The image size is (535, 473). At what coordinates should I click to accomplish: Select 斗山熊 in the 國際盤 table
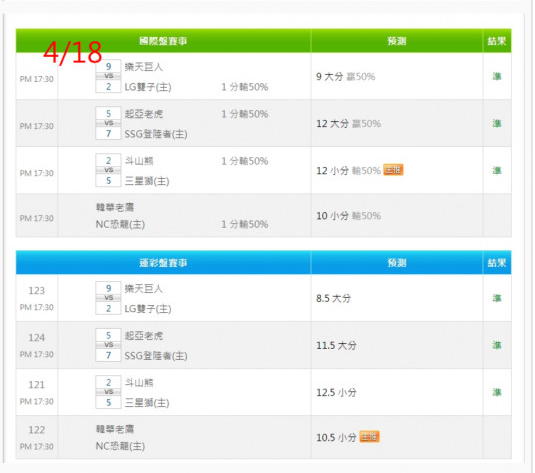coord(139,161)
